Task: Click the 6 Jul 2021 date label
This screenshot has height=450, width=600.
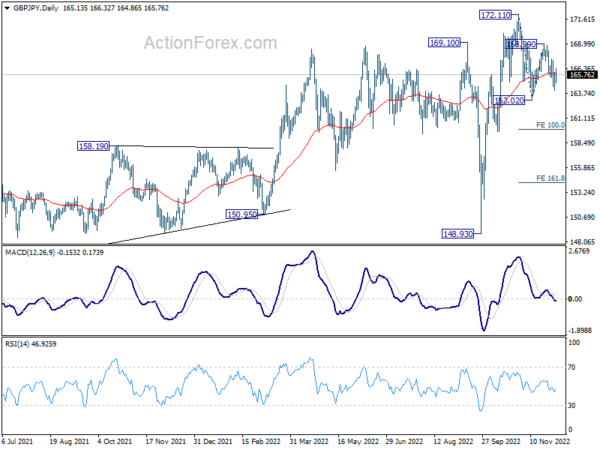Action: [x=17, y=441]
